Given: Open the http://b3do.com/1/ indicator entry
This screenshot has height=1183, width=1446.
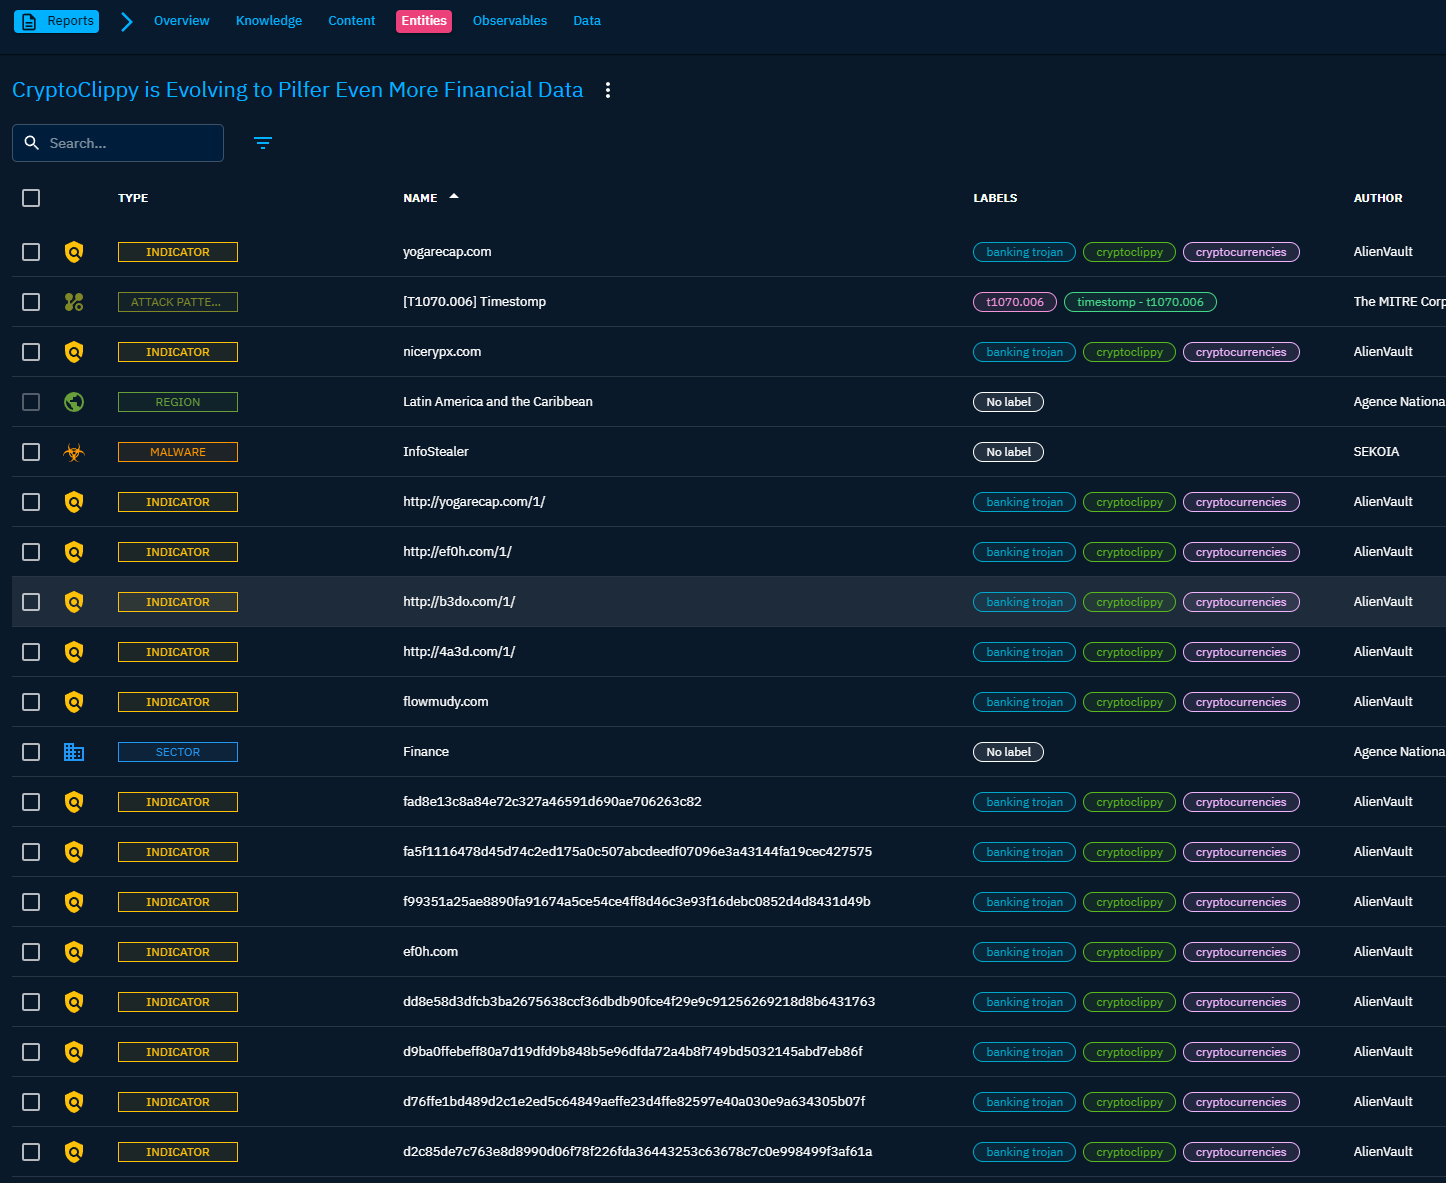Looking at the screenshot, I should click(x=459, y=602).
